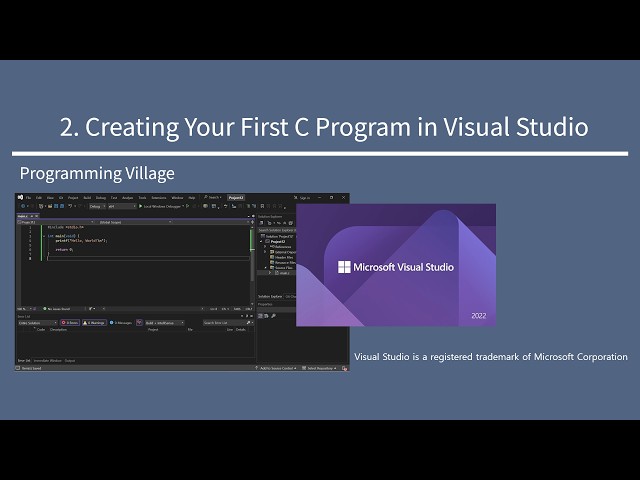Toggle the 0 Messages filter button
Screen dimensions: 640x480
(120, 323)
